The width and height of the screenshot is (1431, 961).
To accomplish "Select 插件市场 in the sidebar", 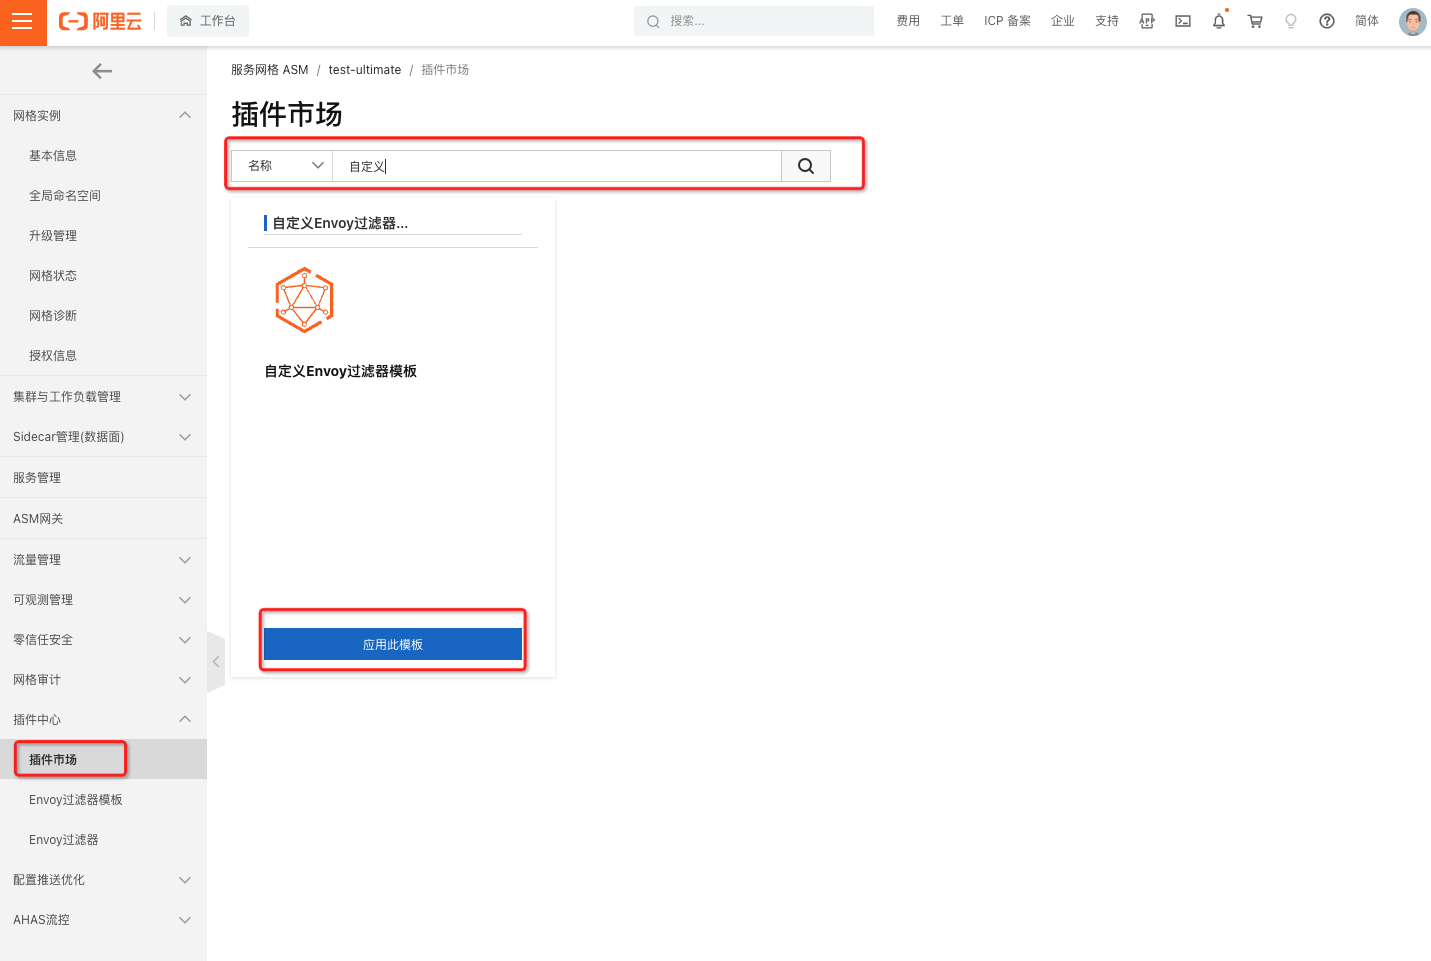I will (103, 760).
